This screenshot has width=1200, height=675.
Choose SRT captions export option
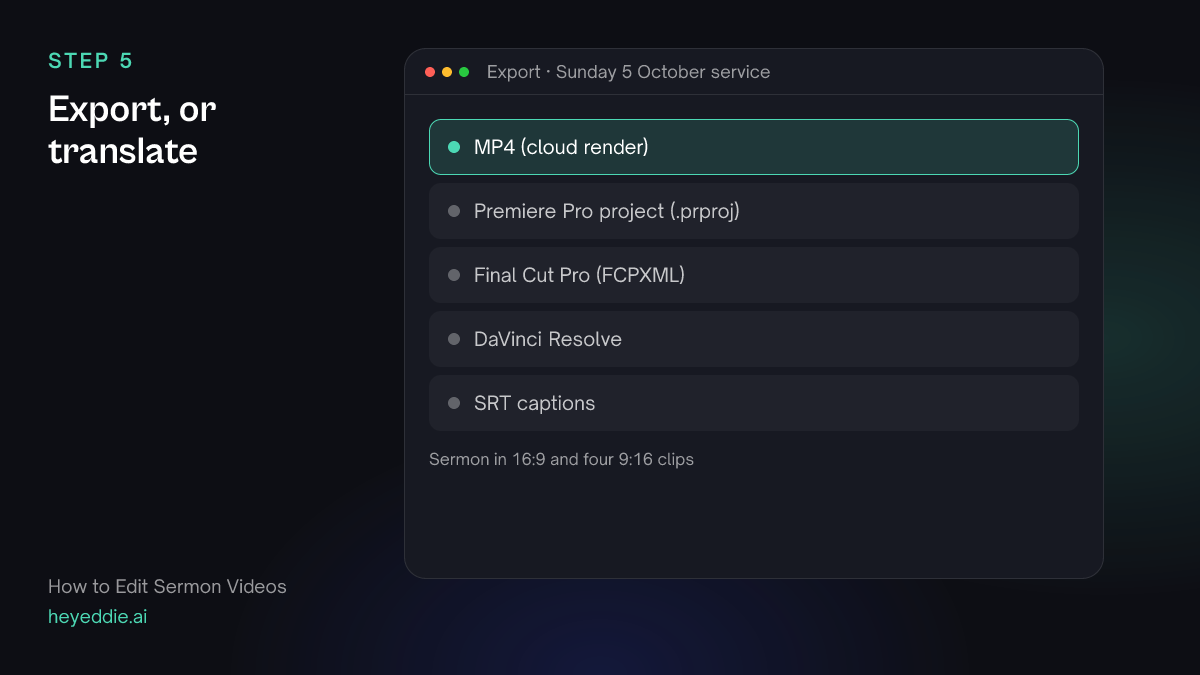pos(754,403)
